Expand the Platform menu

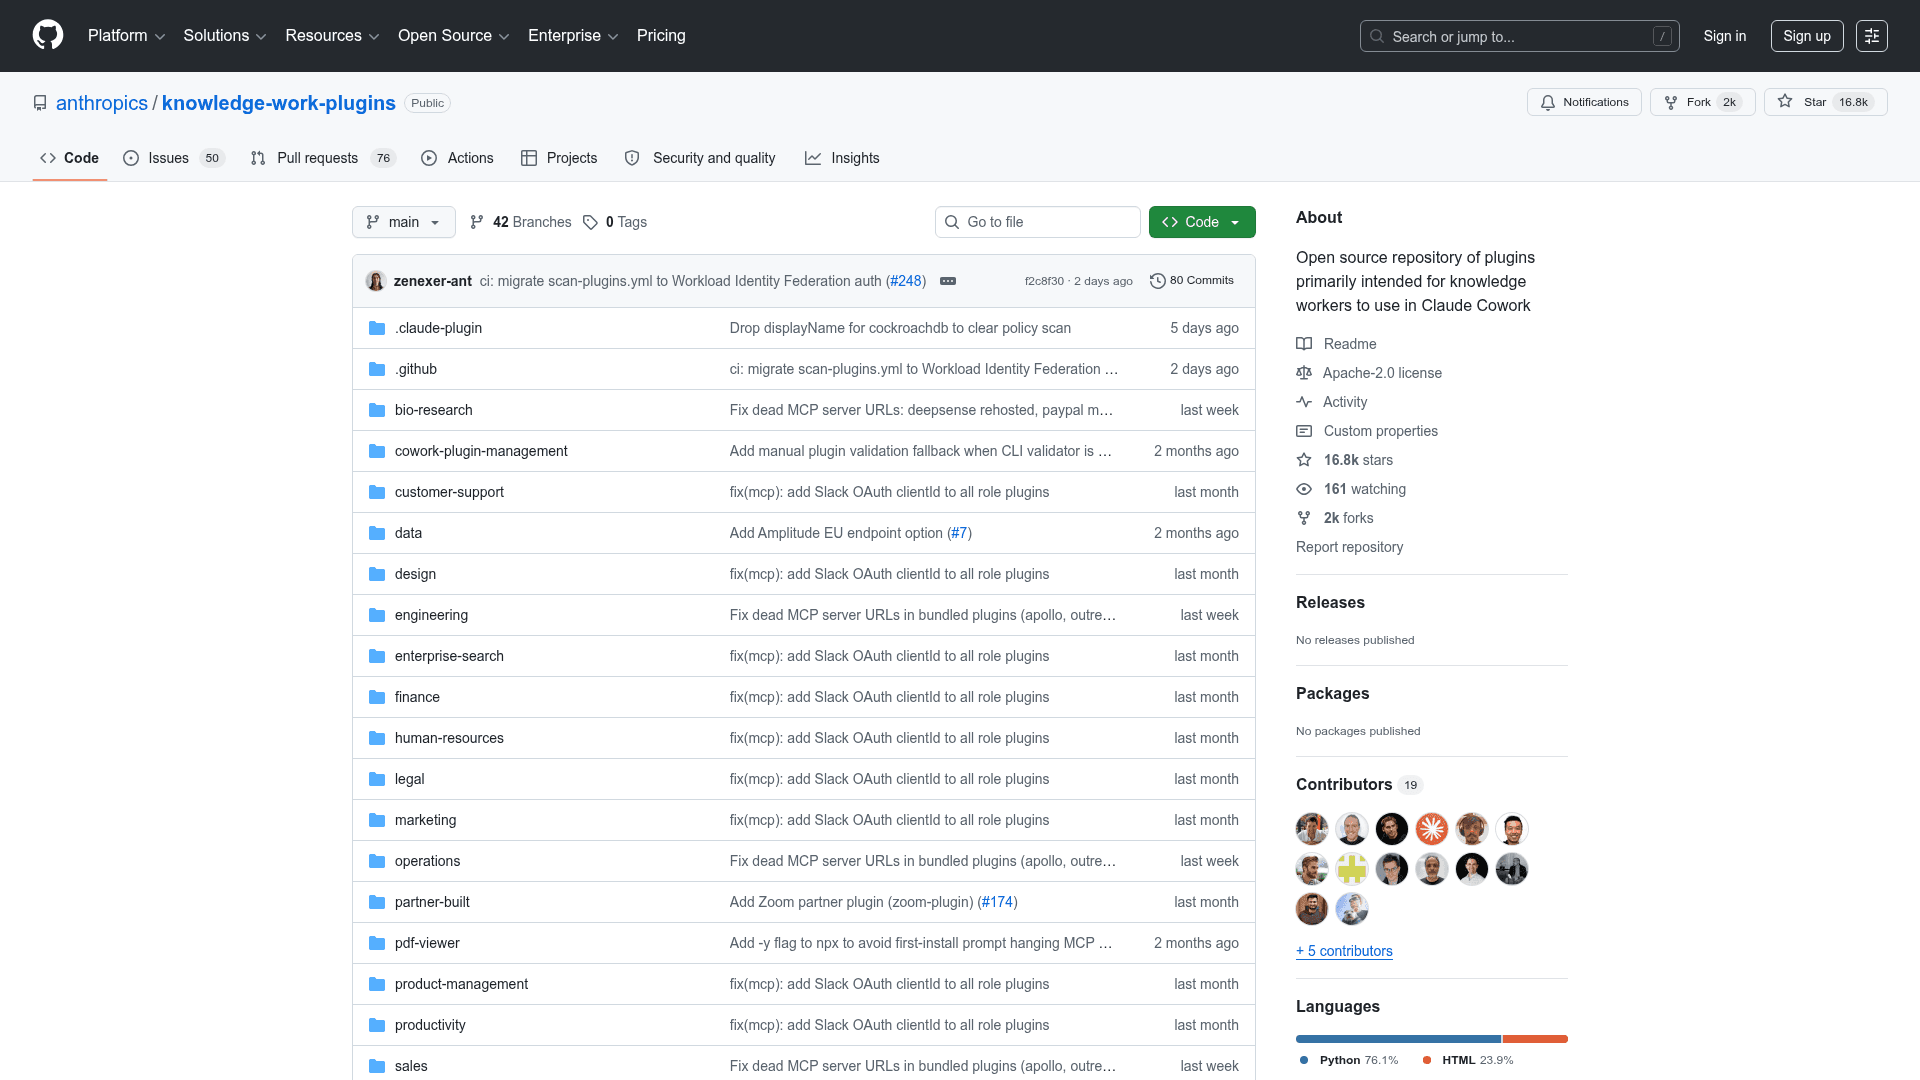coord(126,36)
